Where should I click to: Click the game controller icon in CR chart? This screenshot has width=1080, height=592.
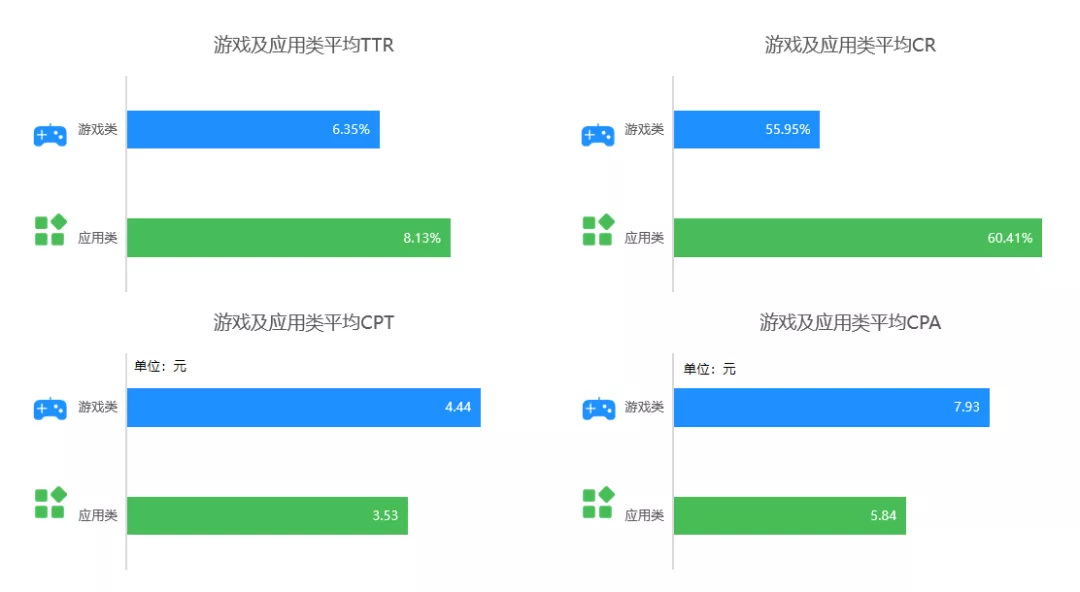click(x=598, y=135)
